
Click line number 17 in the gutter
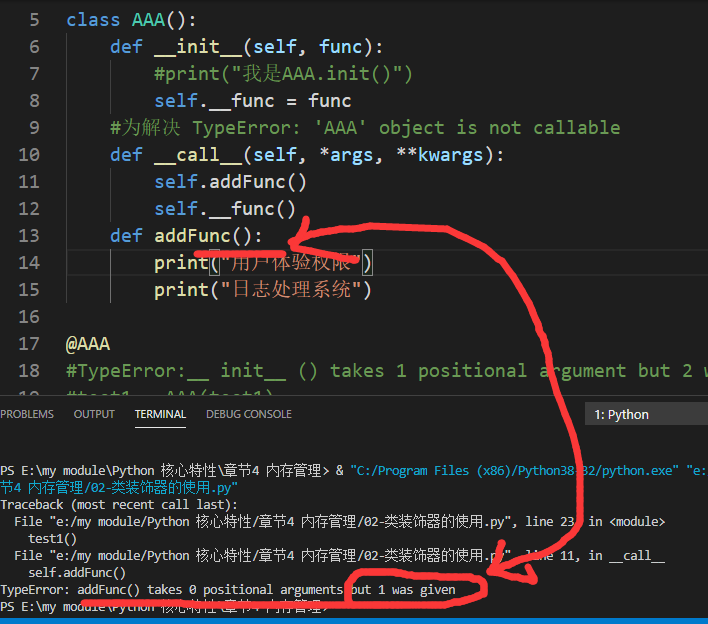[x=29, y=344]
